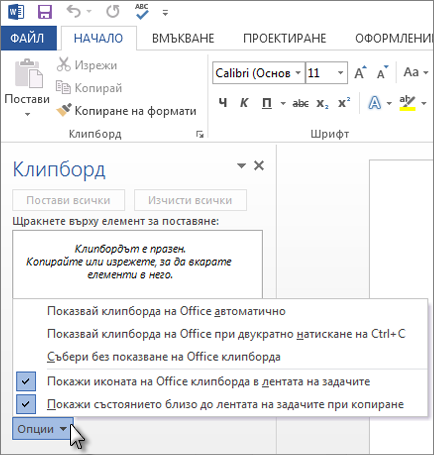Screen dimensions: 434x455
Task: Toggle Покажи състоянието близо до лентата option
Action: (220, 404)
